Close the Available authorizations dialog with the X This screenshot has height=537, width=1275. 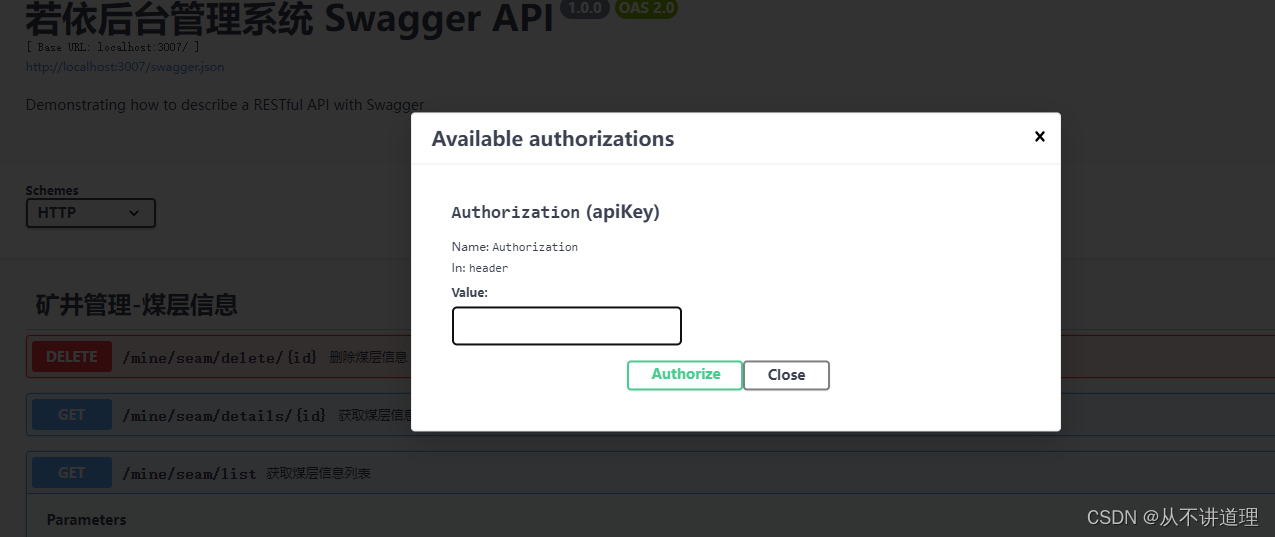(1039, 136)
